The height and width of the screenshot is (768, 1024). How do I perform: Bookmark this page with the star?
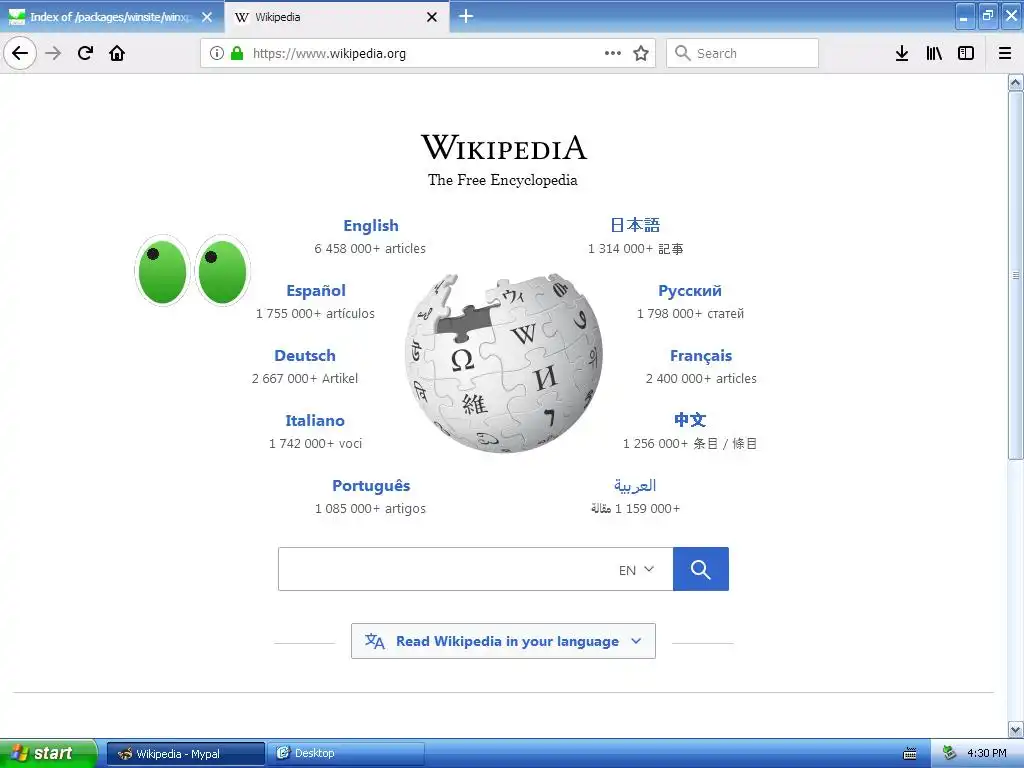pos(641,53)
